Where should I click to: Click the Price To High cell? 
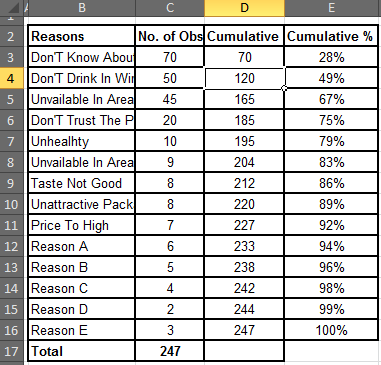pyautogui.click(x=82, y=225)
